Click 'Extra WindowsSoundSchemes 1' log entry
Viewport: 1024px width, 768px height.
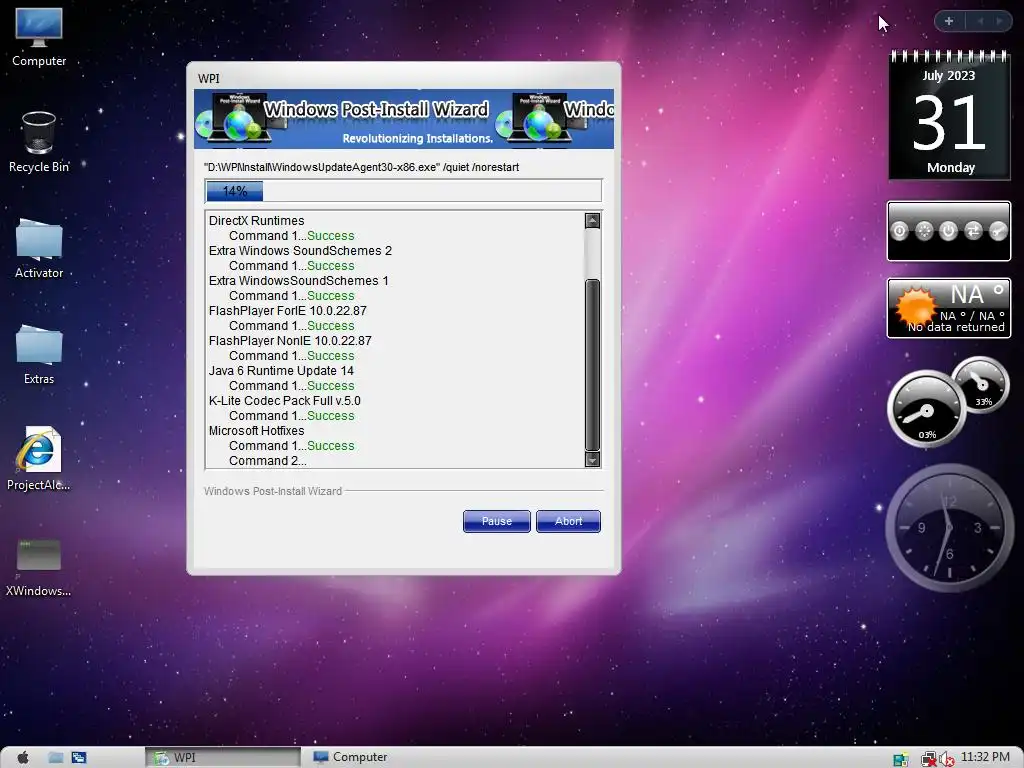point(298,281)
